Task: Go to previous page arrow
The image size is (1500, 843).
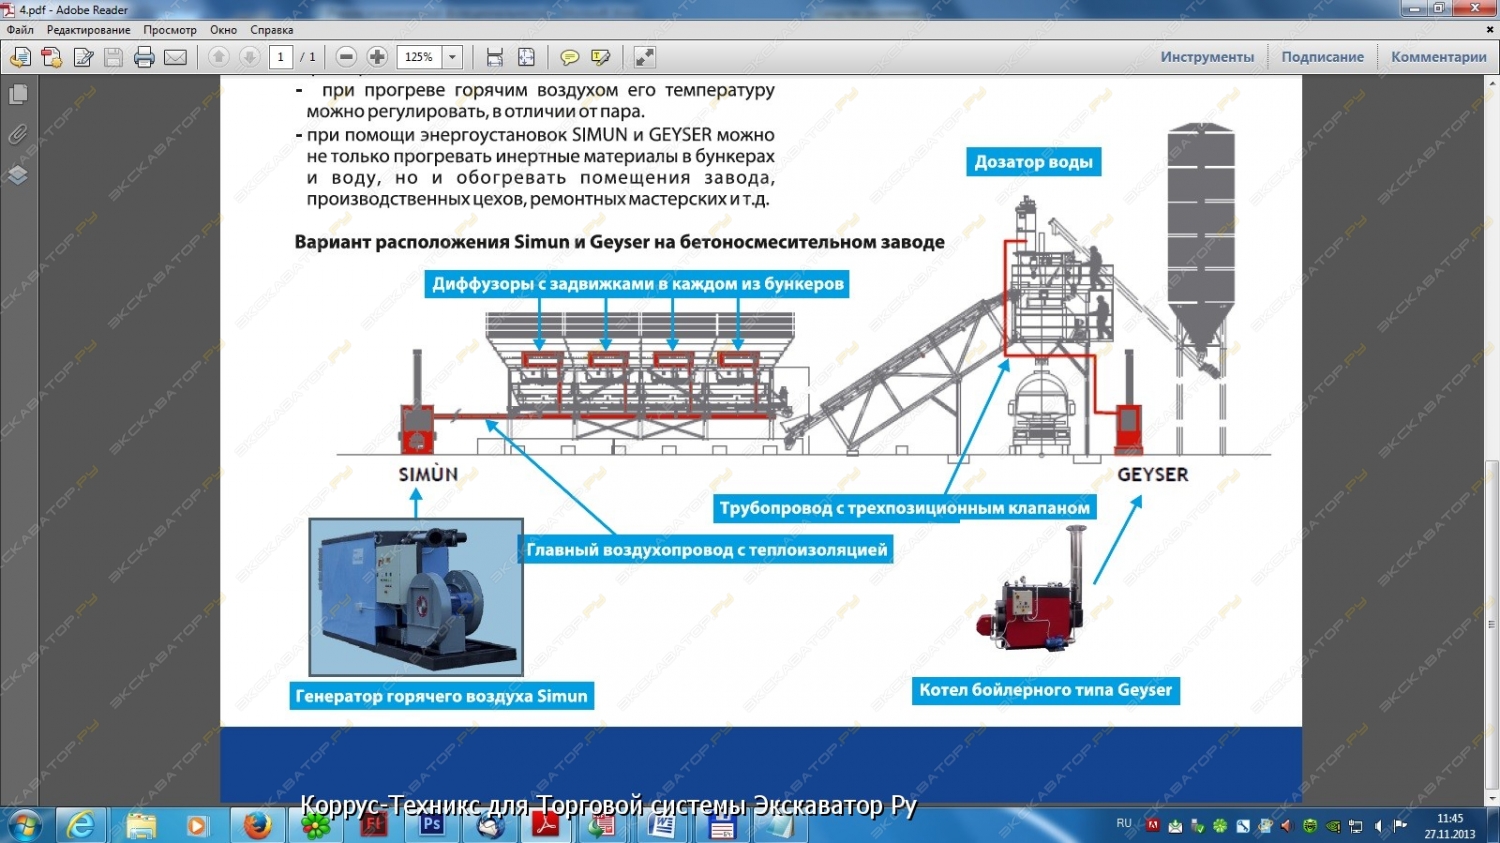Action: [219, 57]
